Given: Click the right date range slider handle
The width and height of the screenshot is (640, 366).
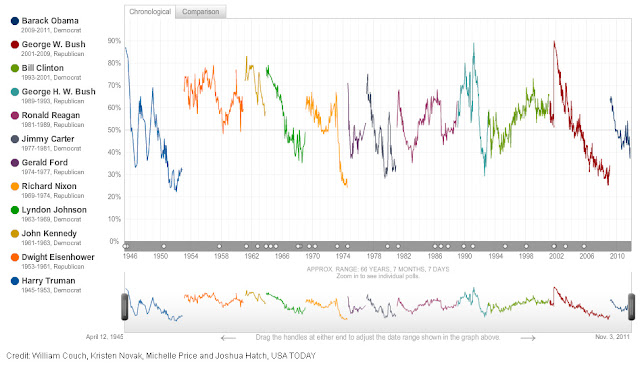Looking at the screenshot, I should click(x=631, y=306).
